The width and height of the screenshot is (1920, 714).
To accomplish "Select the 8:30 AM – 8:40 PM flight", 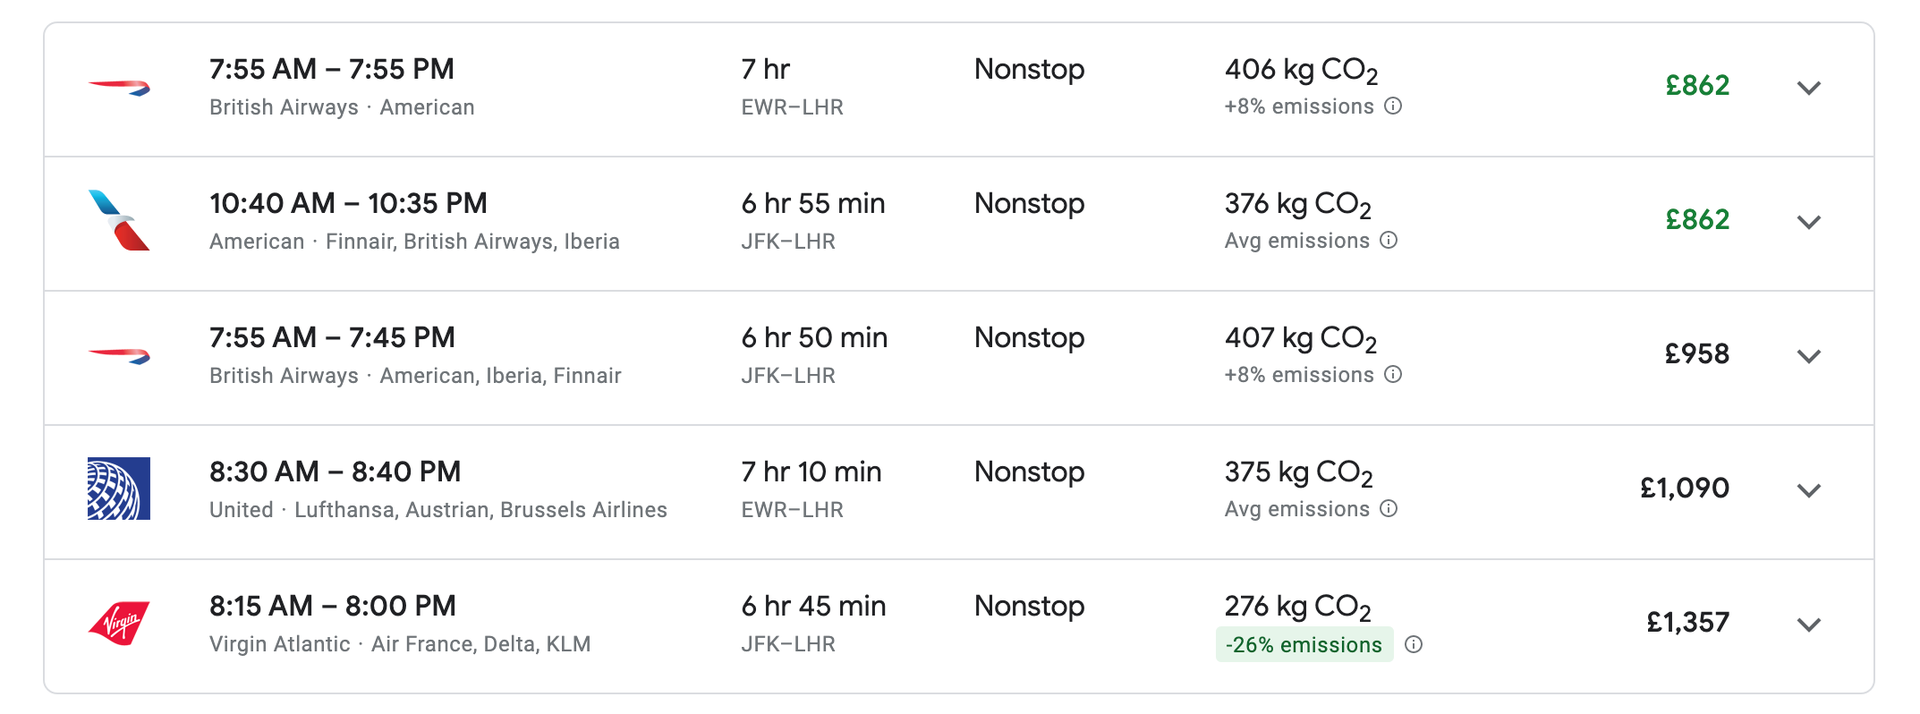I will click(958, 492).
